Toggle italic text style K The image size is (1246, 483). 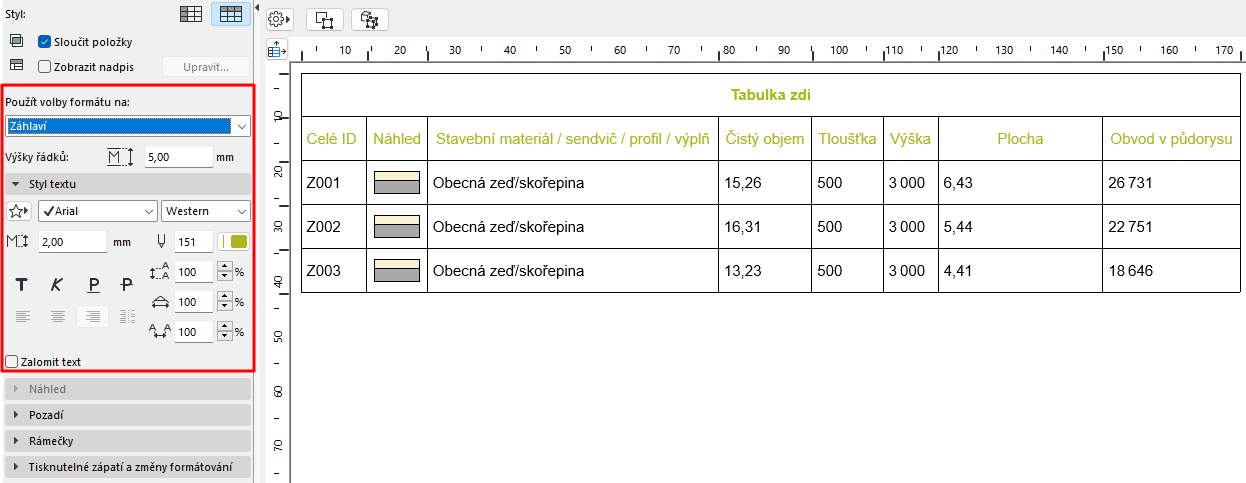coord(57,285)
